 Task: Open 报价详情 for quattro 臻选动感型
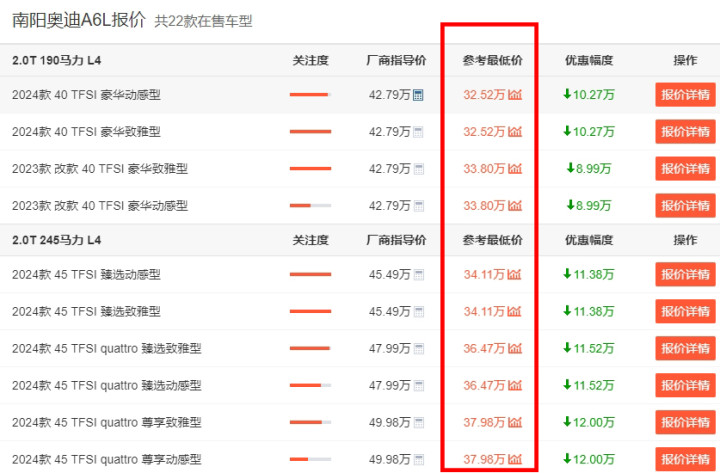coord(685,386)
